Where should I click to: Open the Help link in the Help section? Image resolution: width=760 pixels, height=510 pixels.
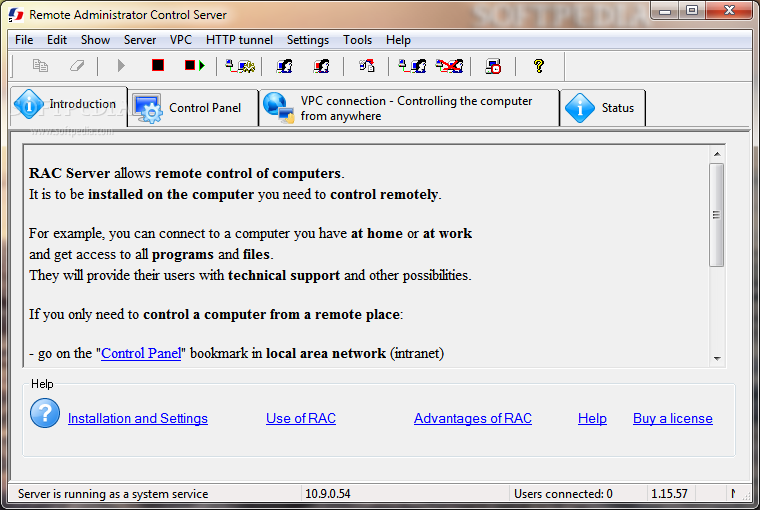click(592, 418)
